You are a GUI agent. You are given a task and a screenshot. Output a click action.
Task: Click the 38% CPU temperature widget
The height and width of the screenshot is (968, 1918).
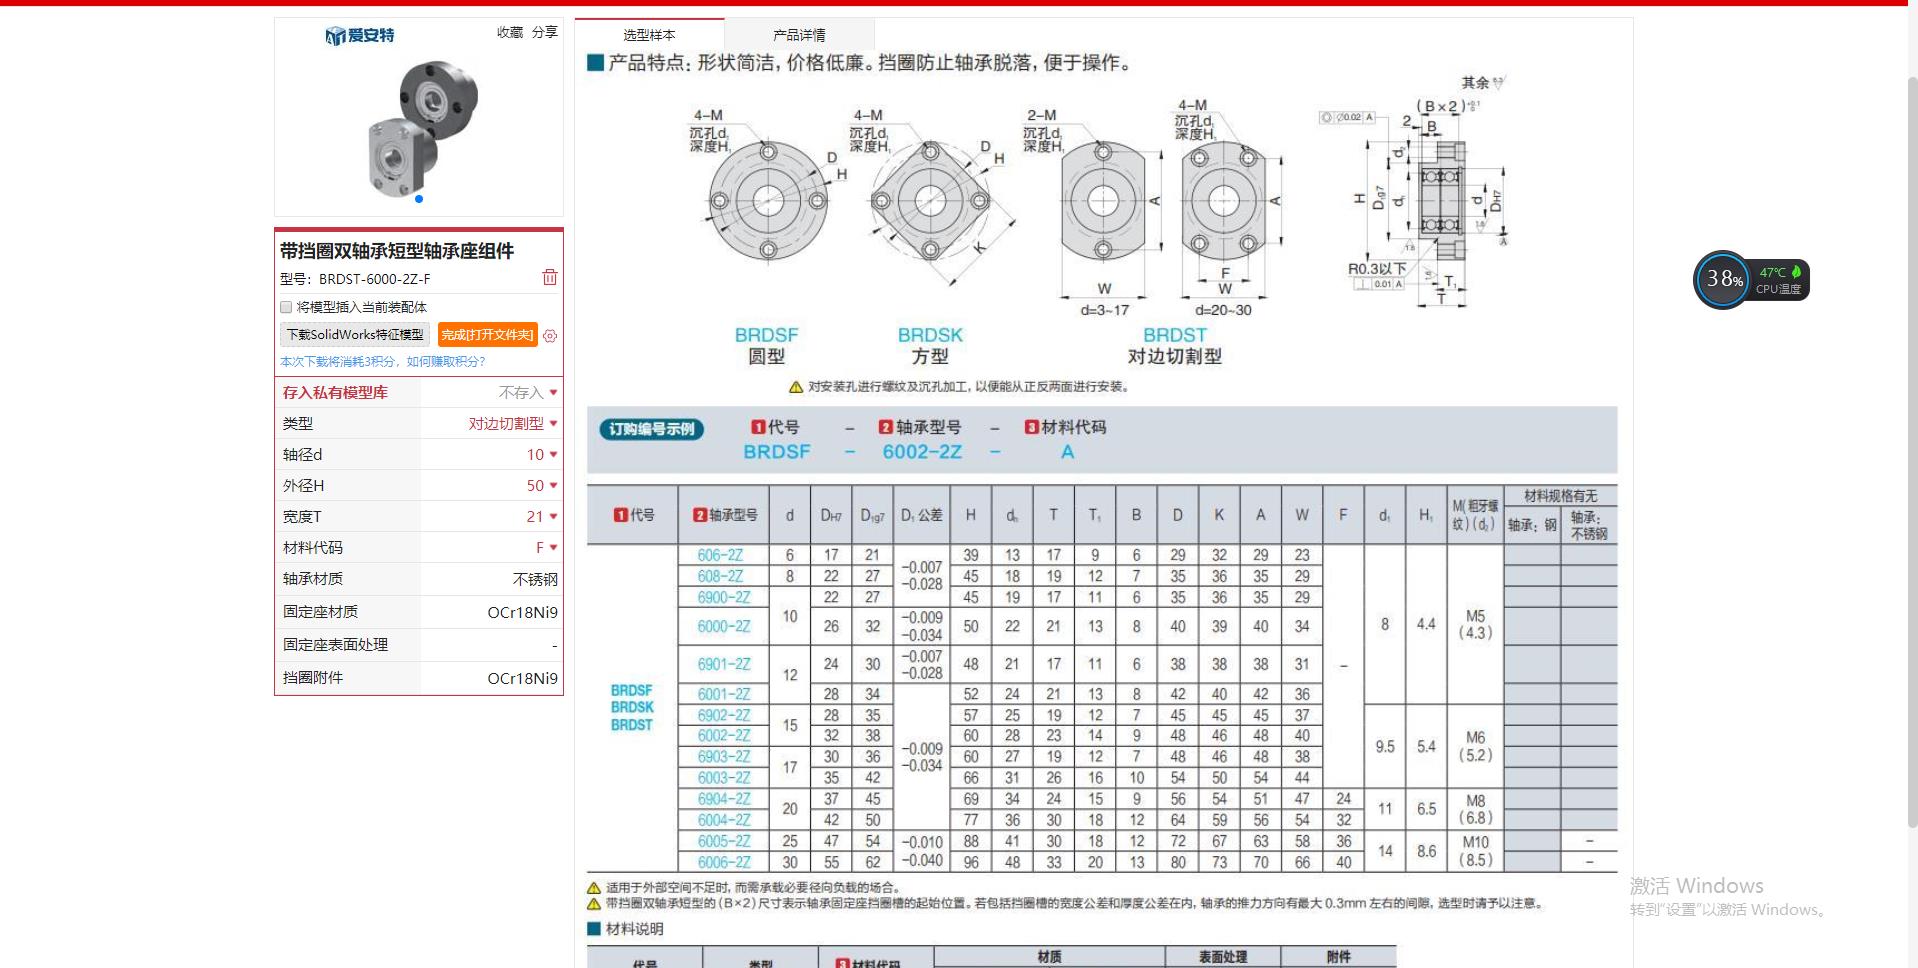click(1752, 280)
